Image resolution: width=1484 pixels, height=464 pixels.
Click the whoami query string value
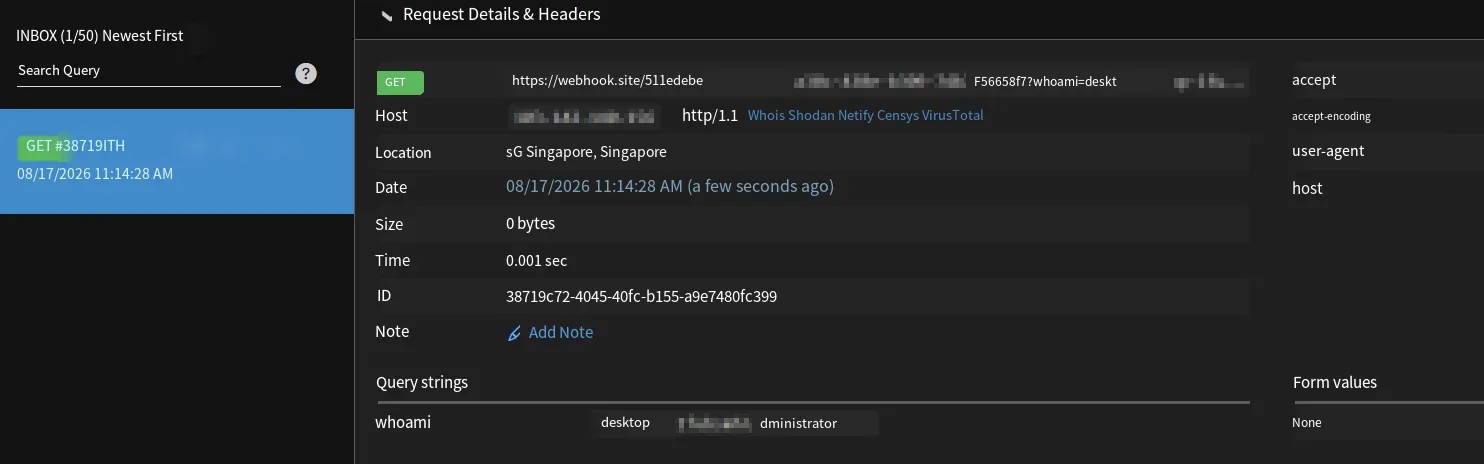tap(735, 423)
